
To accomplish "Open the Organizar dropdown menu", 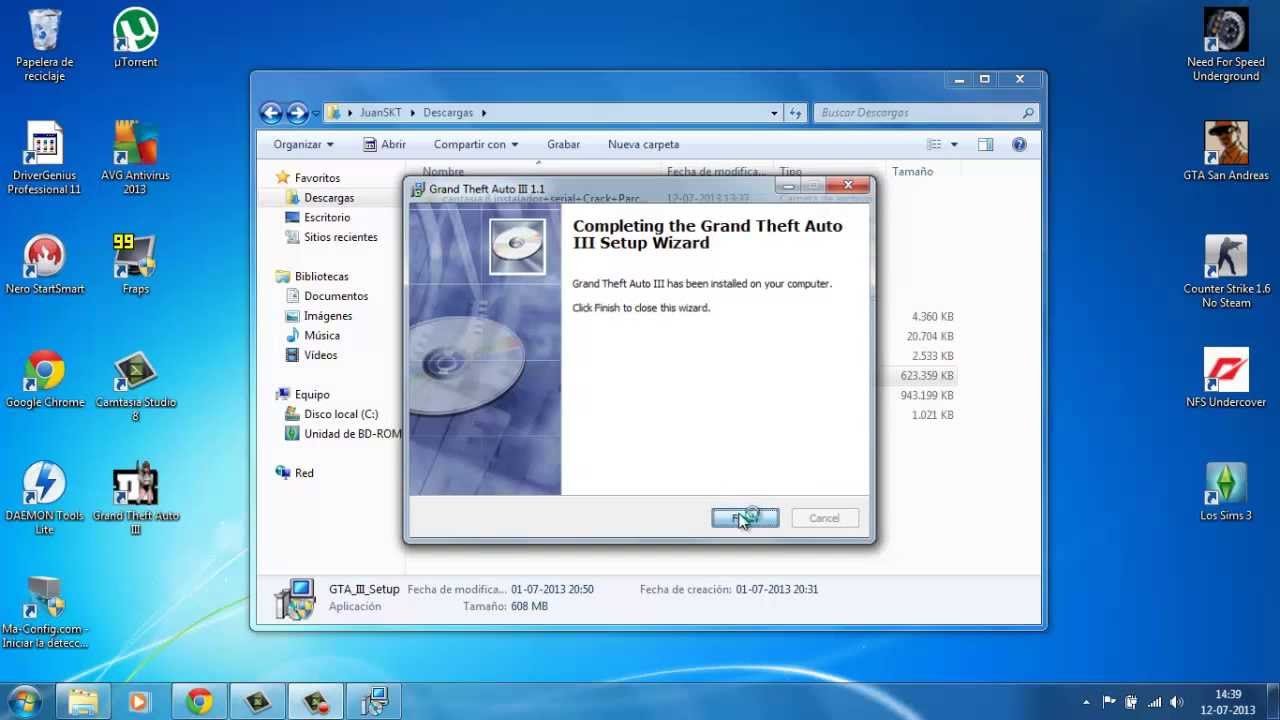I will [303, 144].
